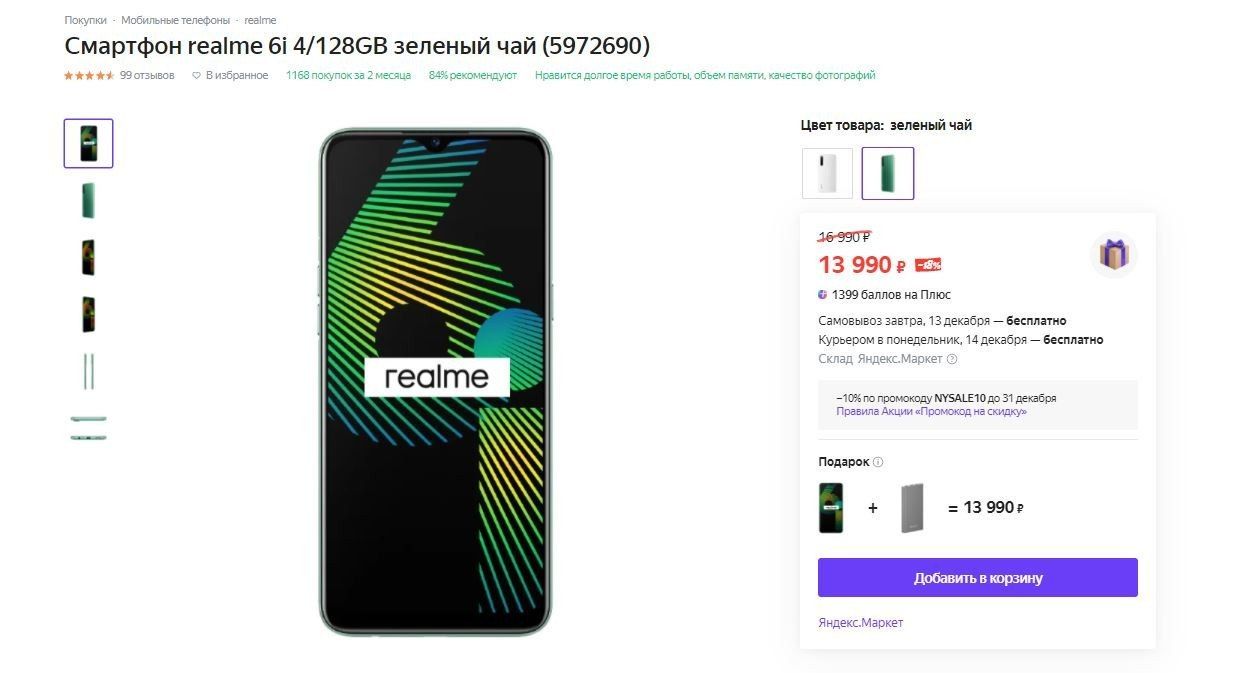Open the last top-and-bottom view thumbnail

click(89, 428)
